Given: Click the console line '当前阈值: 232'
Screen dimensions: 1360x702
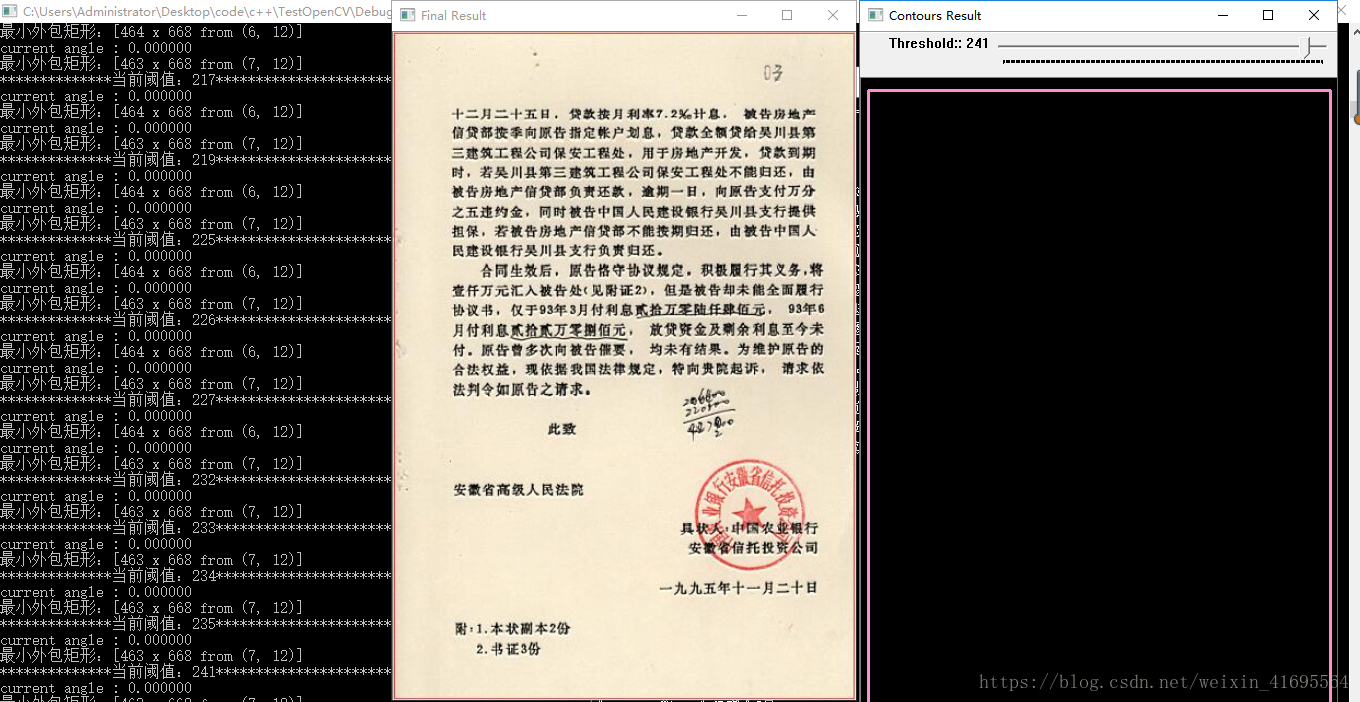Looking at the screenshot, I should point(196,480).
